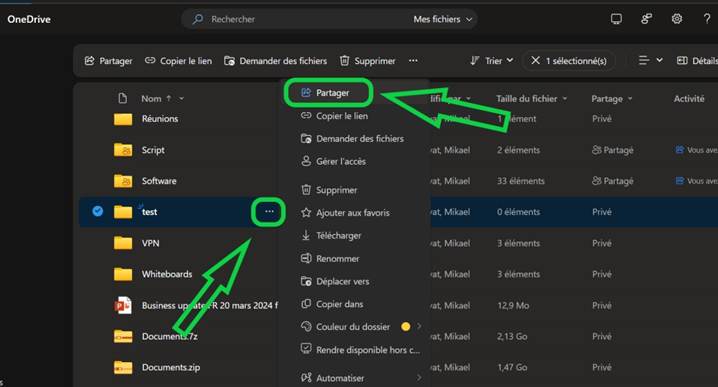Click the people/network icon in the header
Viewport: 718px width, 387px height.
646,19
